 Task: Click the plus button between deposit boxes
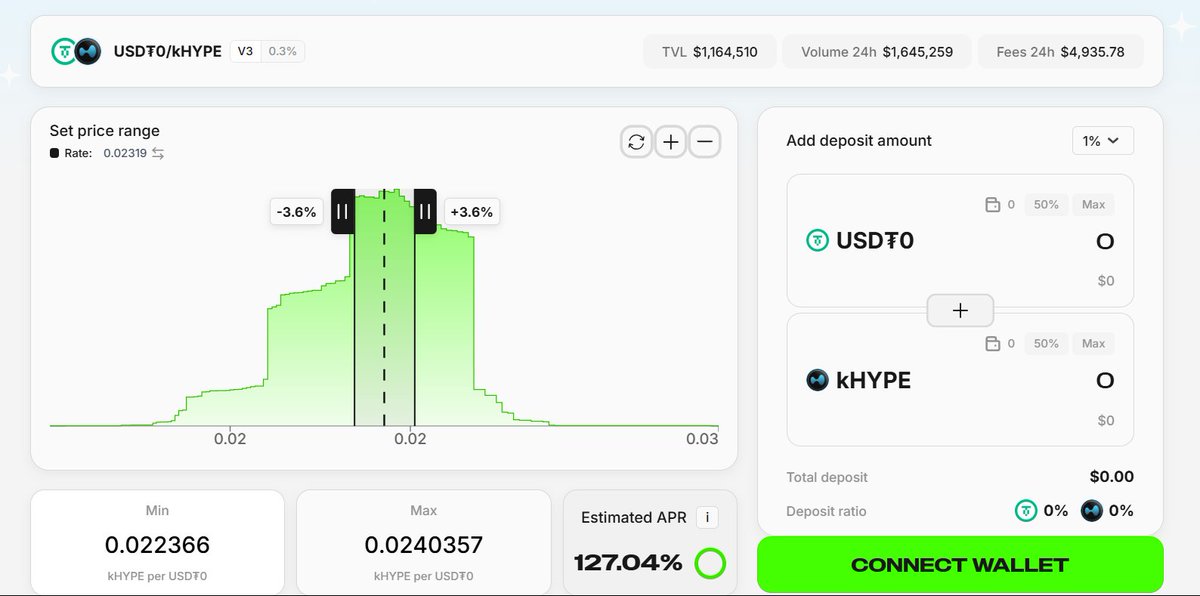click(960, 311)
